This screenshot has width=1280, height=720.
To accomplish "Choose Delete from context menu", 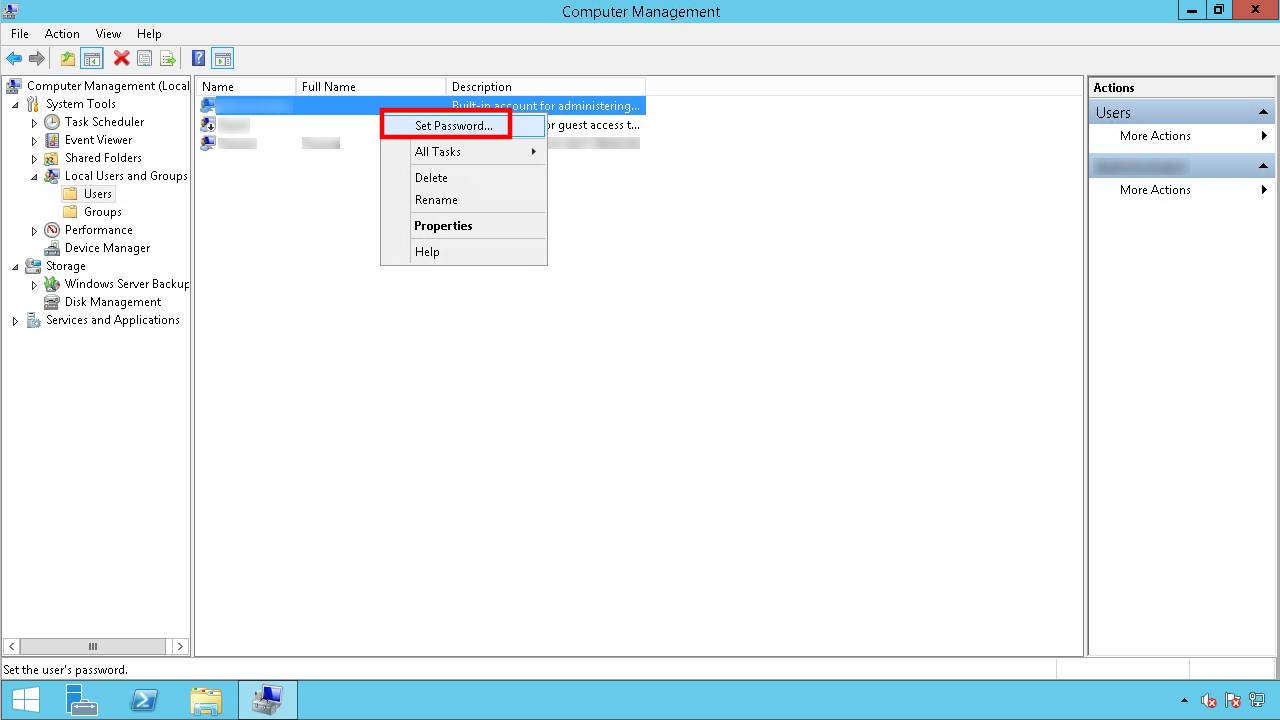I will coord(464,178).
